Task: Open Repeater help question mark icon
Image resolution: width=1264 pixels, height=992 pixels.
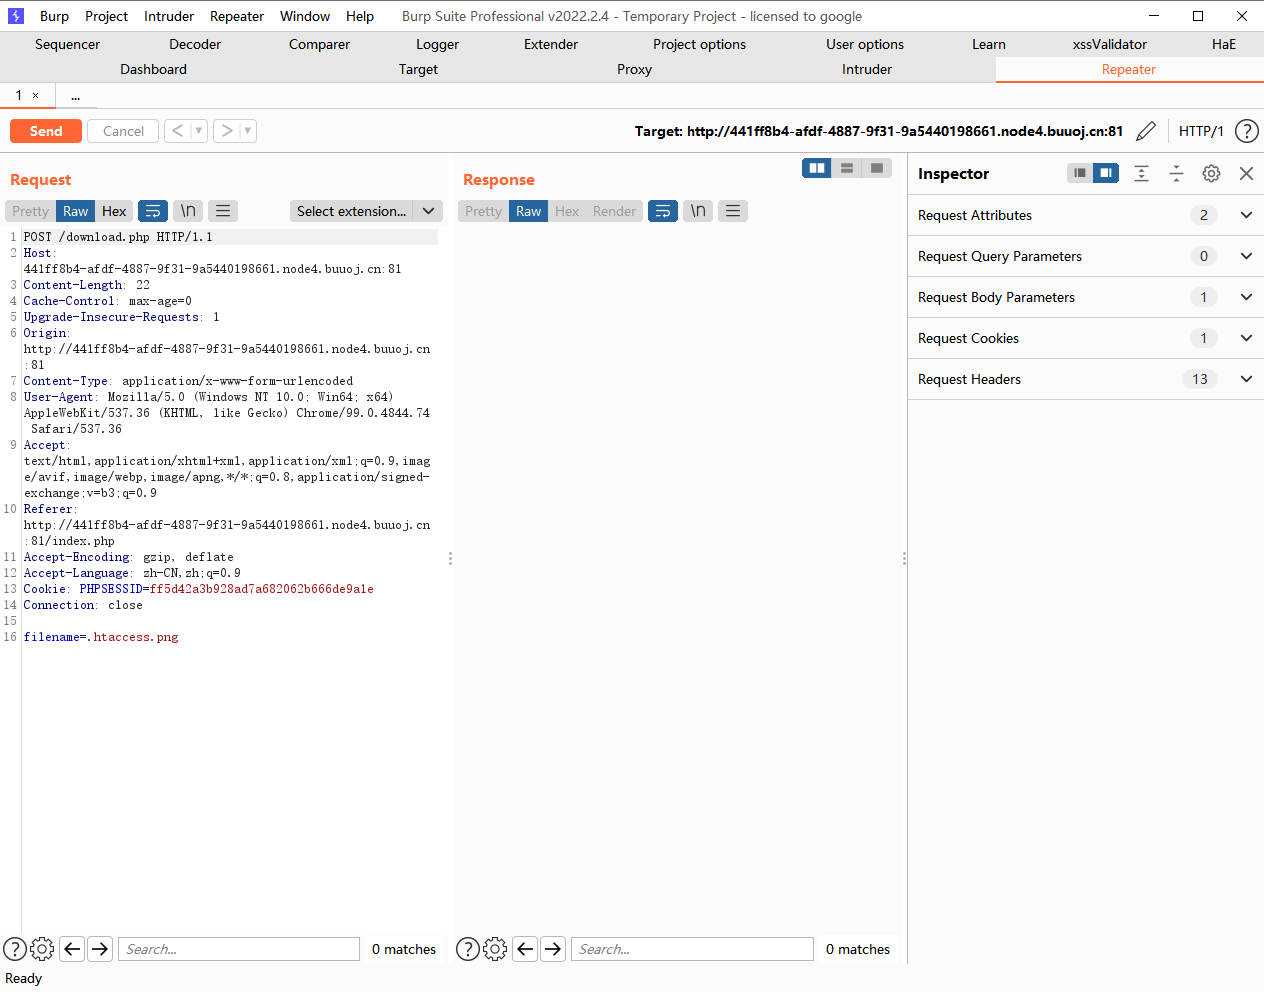Action: (1246, 131)
